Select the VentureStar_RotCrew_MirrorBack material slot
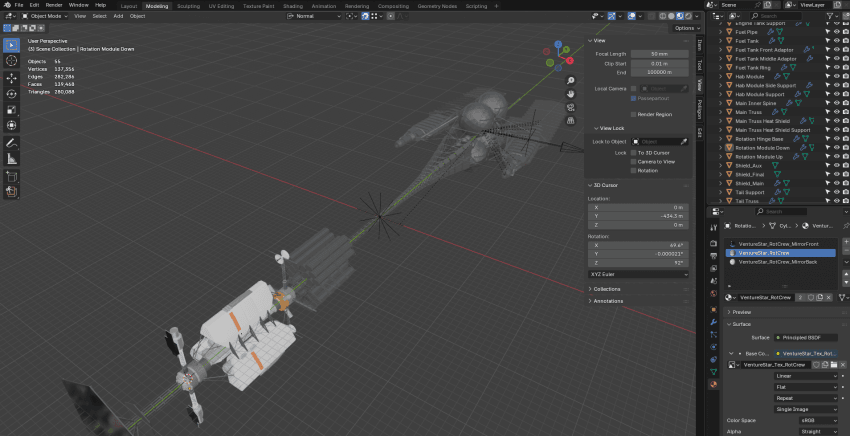Viewport: 850px width, 436px height. pyautogui.click(x=781, y=262)
